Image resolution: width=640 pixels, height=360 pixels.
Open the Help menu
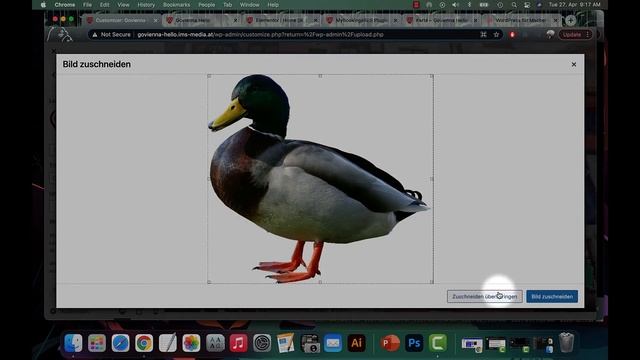273,5
